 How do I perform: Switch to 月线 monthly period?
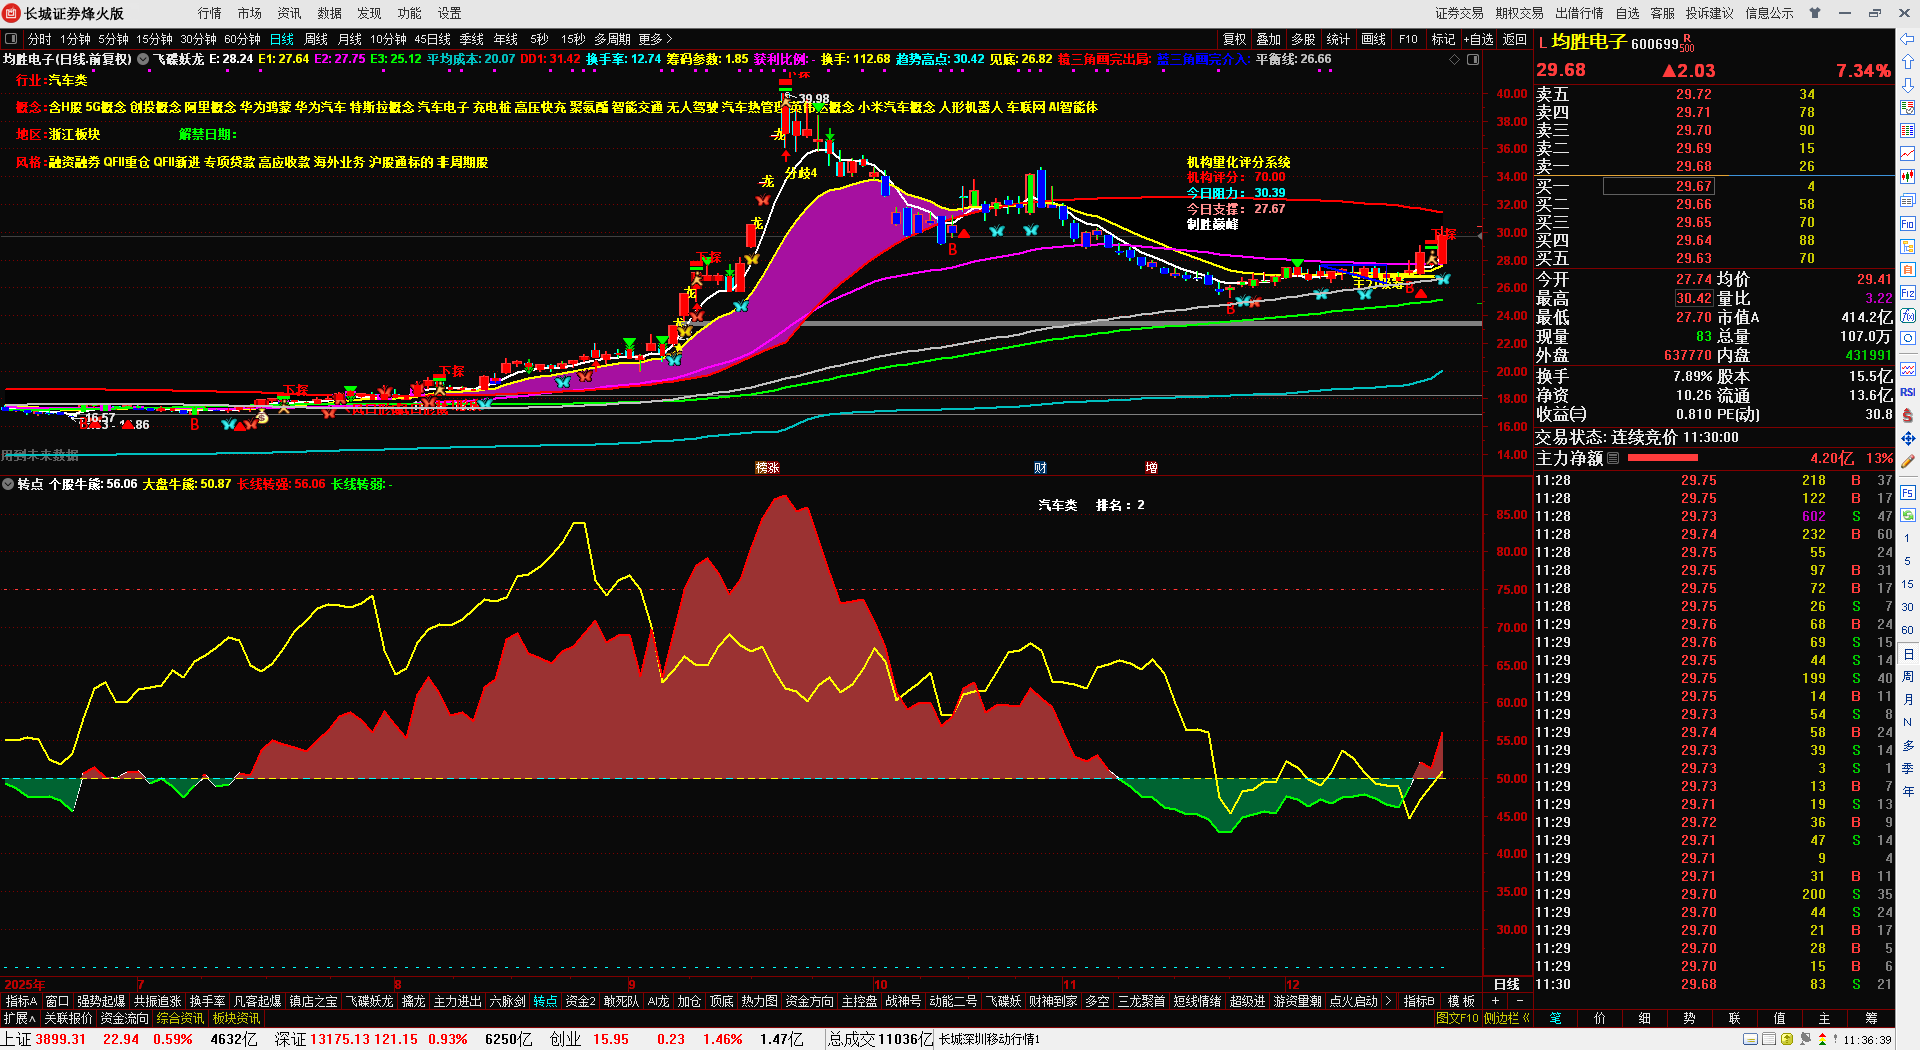point(350,39)
